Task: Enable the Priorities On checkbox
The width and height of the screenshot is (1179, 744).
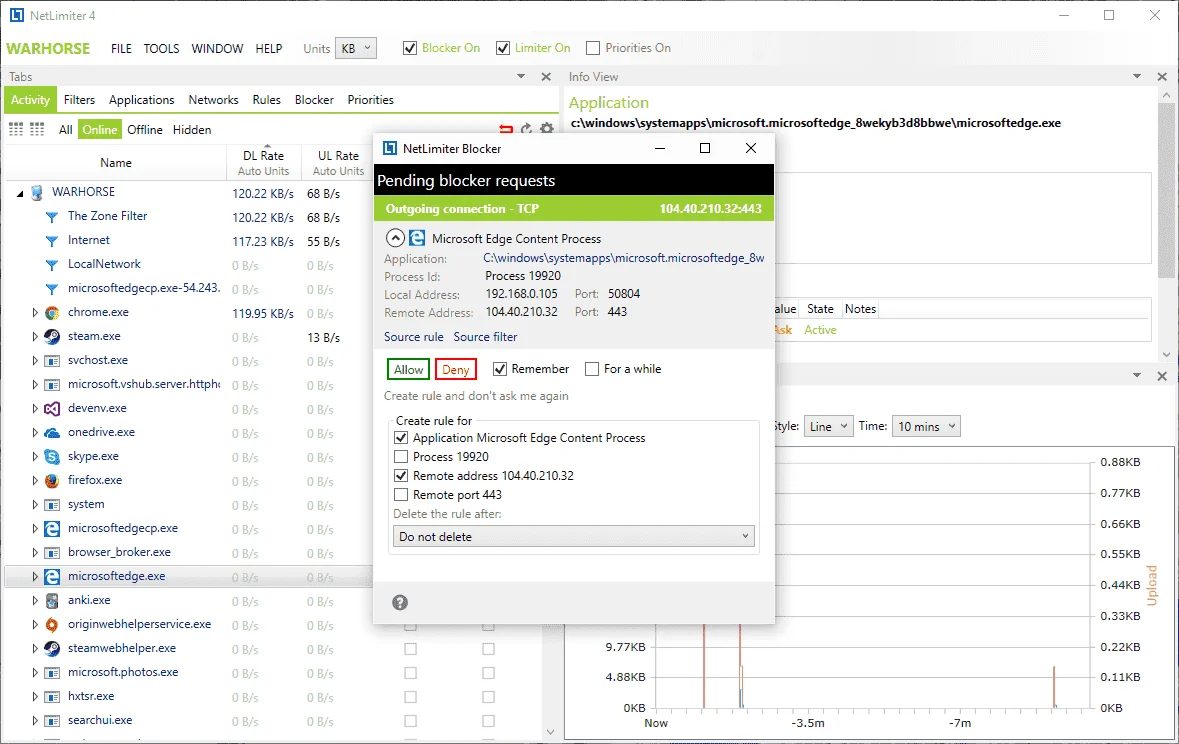Action: click(x=593, y=48)
